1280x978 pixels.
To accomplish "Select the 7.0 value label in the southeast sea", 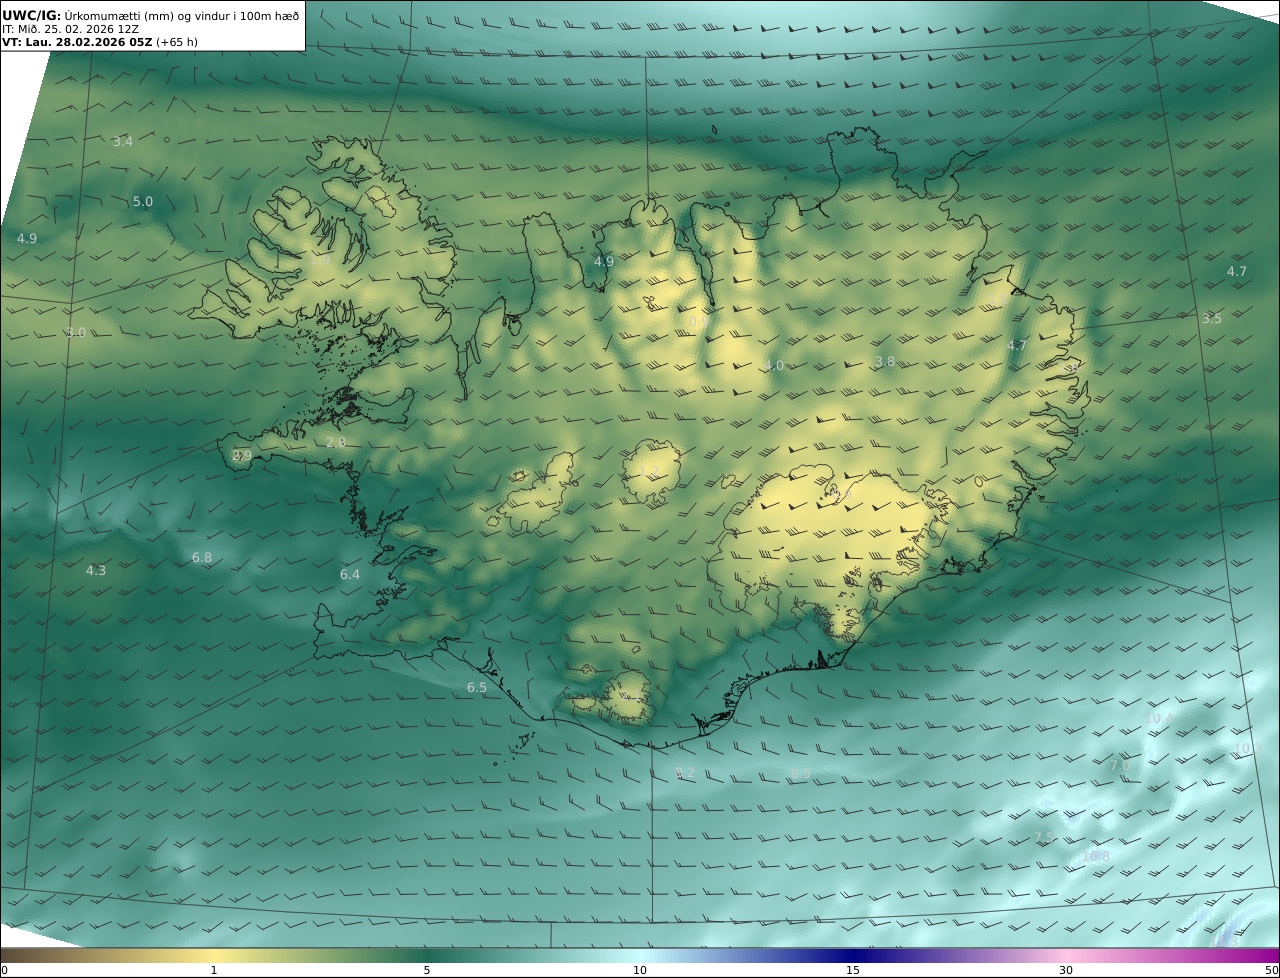I will [1119, 766].
